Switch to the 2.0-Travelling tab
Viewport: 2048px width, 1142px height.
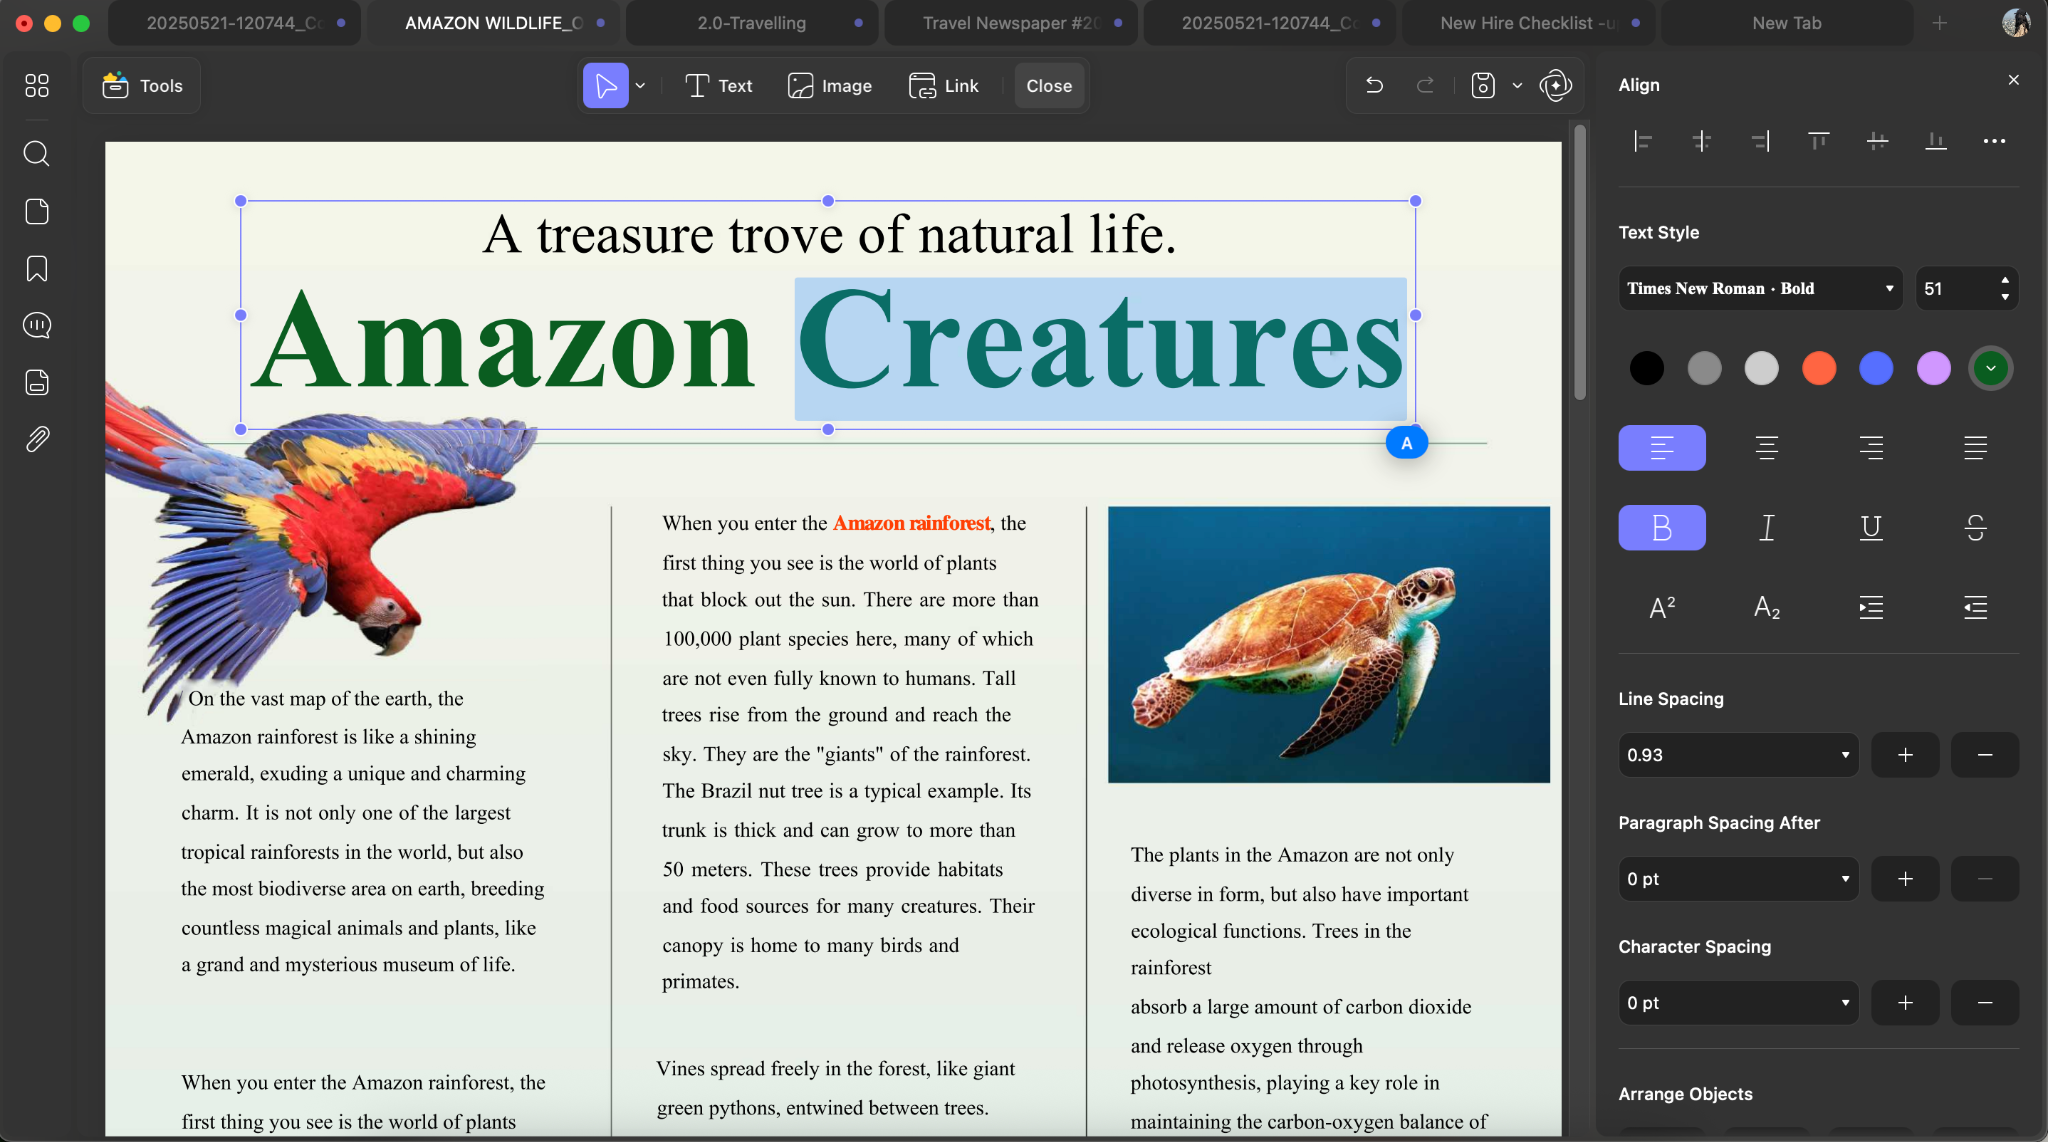point(752,23)
